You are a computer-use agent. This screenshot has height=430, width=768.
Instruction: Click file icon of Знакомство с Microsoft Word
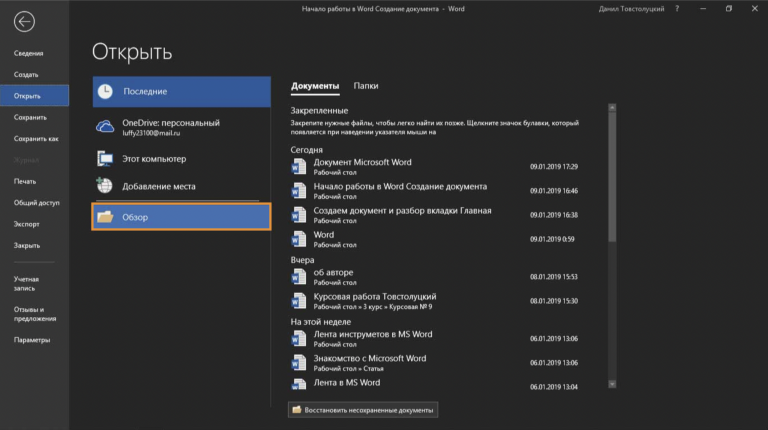(299, 362)
